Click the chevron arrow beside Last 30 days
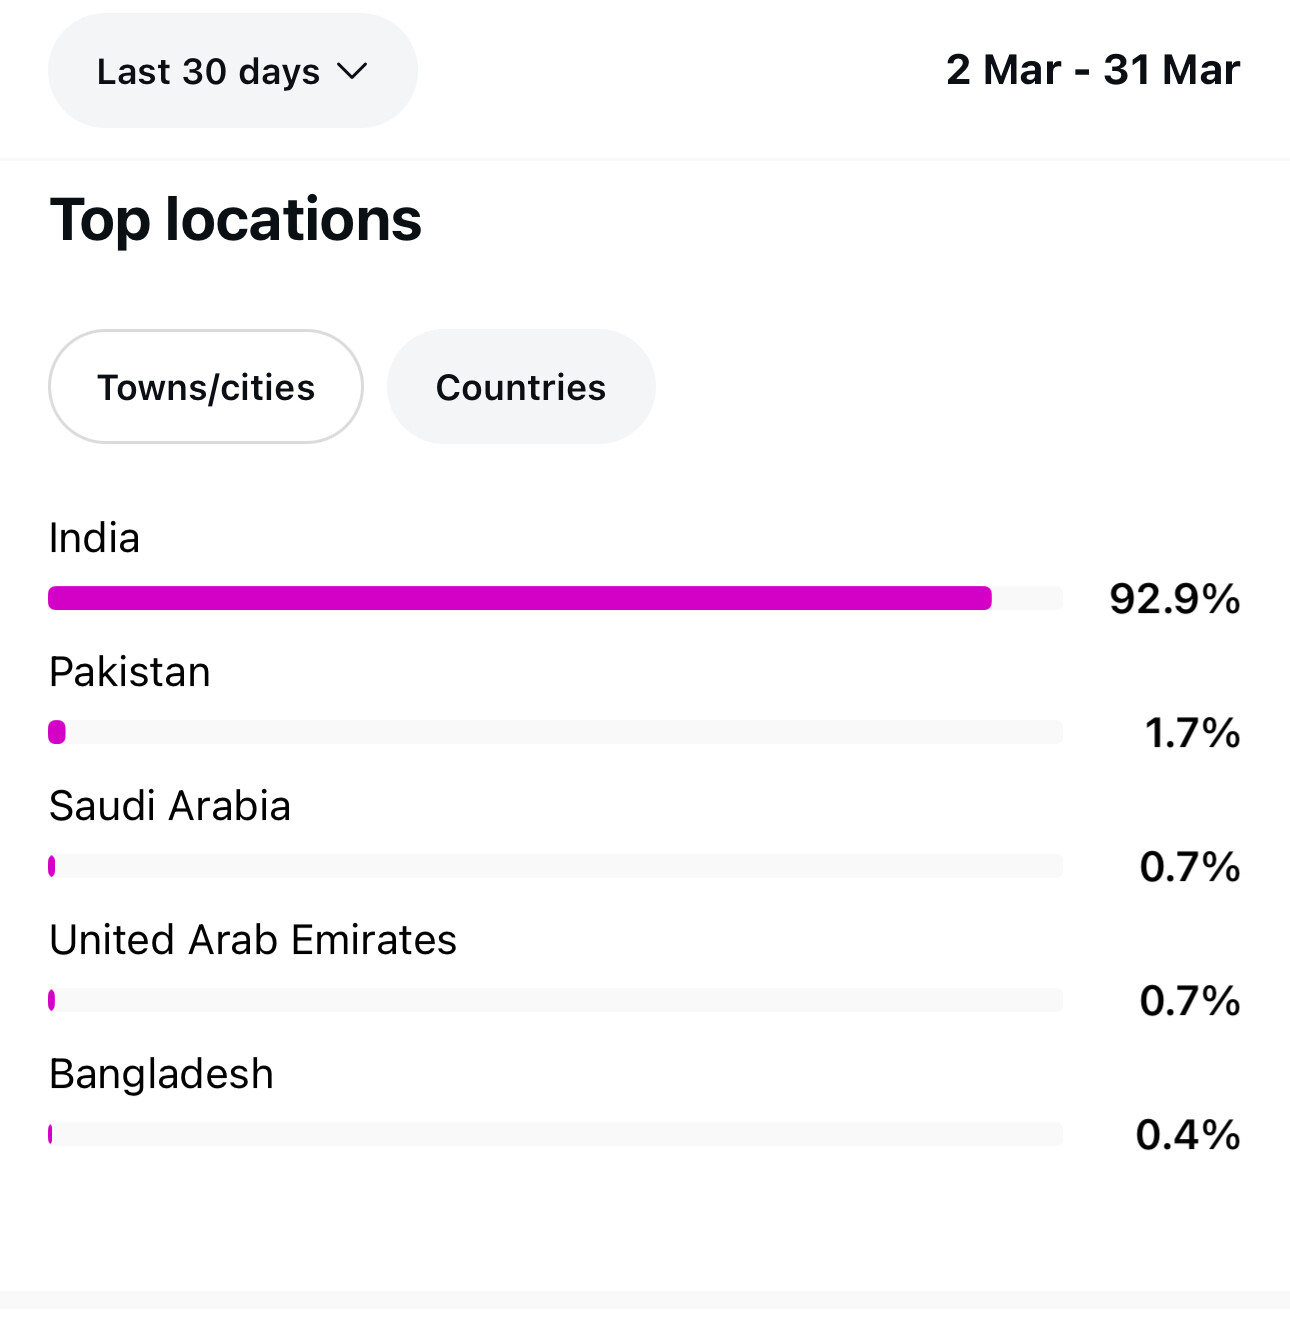The height and width of the screenshot is (1333, 1290). coord(352,72)
